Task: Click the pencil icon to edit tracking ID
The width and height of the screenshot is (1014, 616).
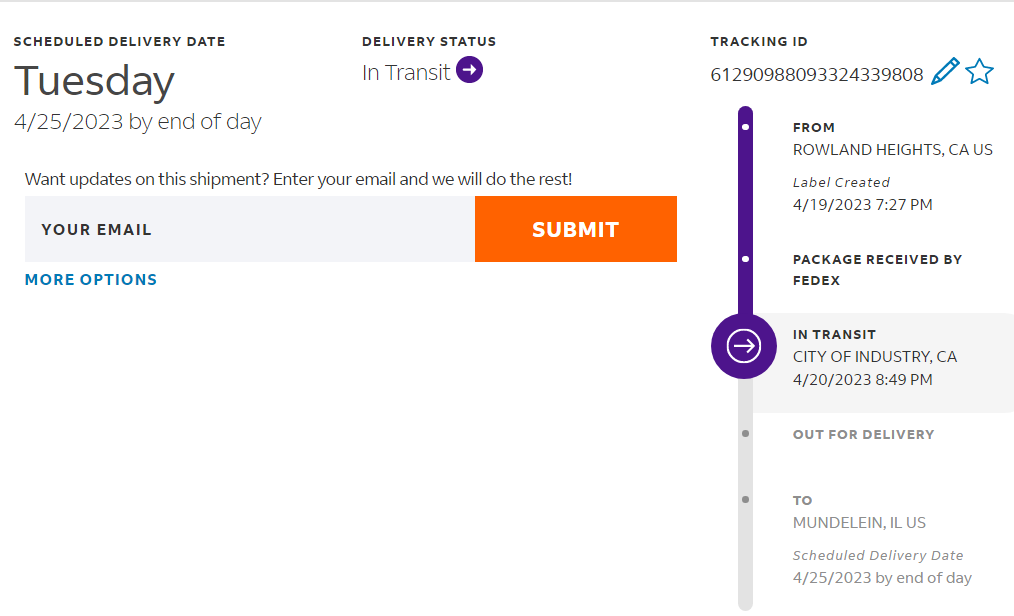Action: pyautogui.click(x=944, y=72)
